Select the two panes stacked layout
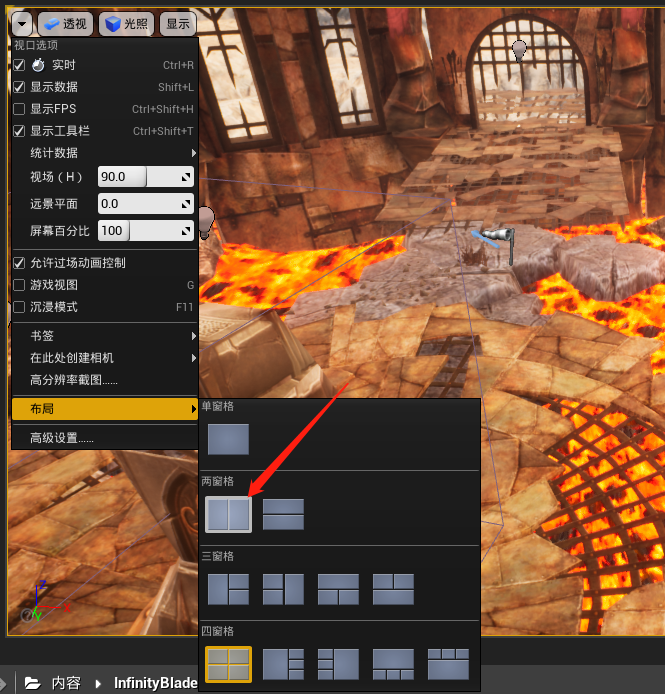Screen dimensions: 665x694 click(x=283, y=514)
